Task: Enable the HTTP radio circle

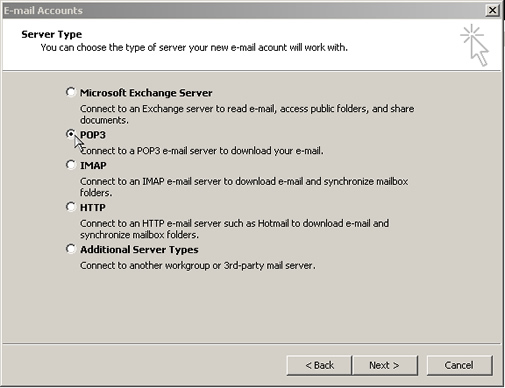Action: [x=70, y=207]
